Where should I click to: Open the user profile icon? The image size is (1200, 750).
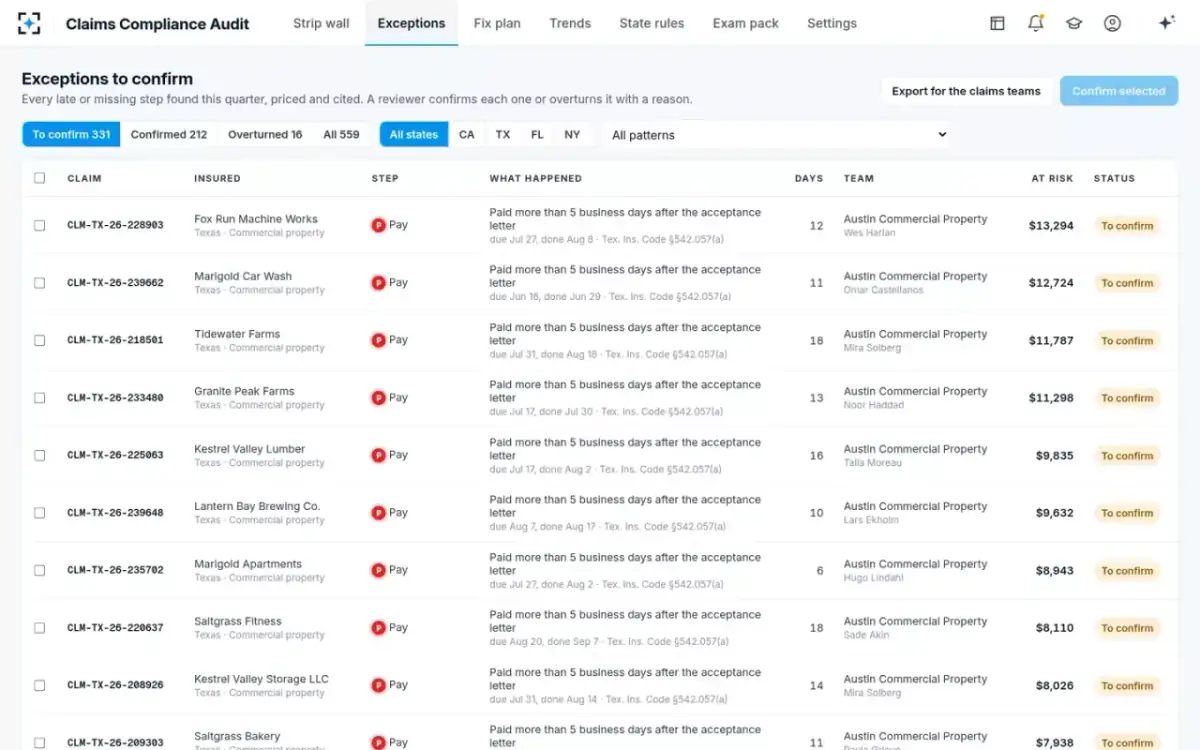coord(1112,23)
